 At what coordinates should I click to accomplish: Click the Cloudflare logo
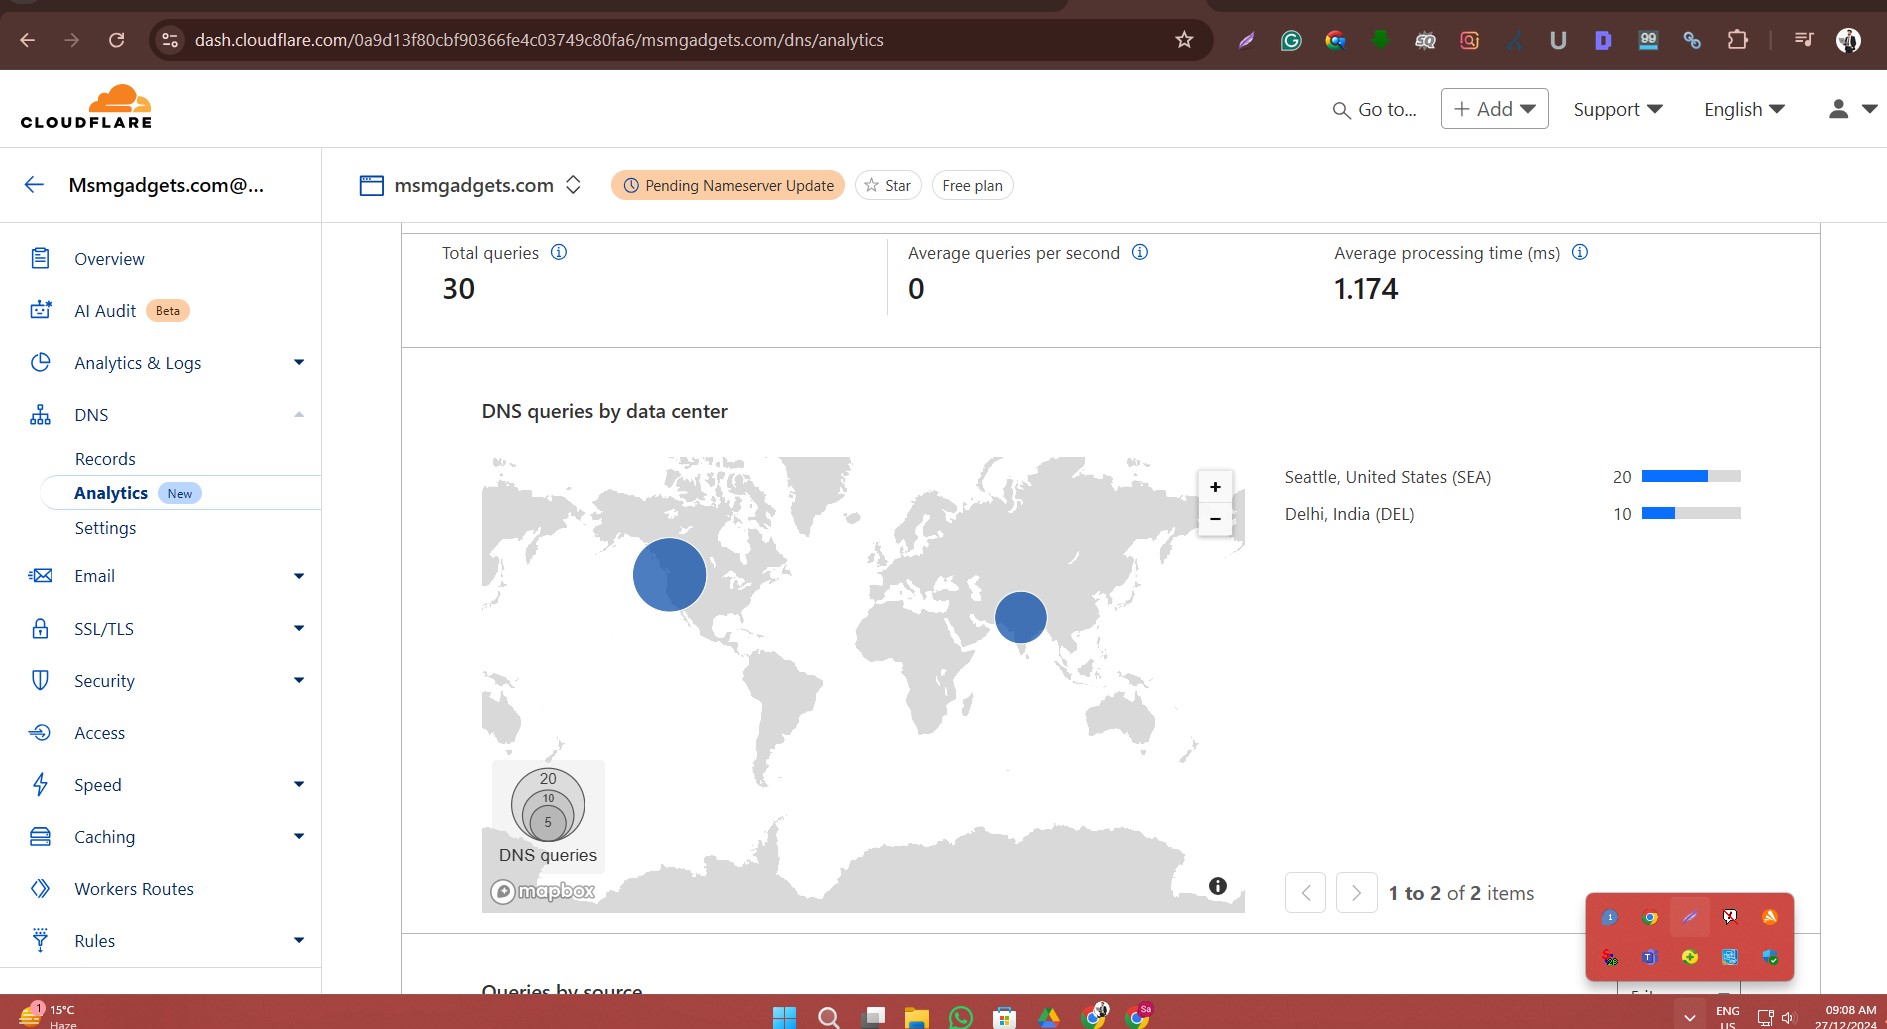tap(86, 107)
